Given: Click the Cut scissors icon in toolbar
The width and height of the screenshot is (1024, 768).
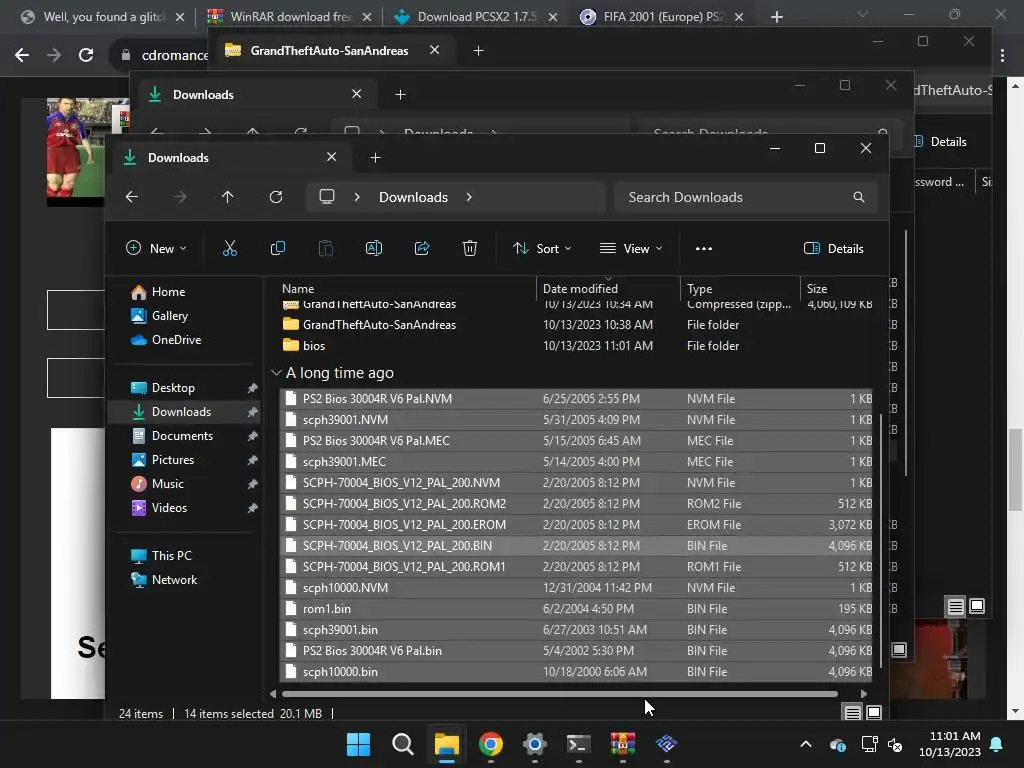Looking at the screenshot, I should (x=229, y=248).
